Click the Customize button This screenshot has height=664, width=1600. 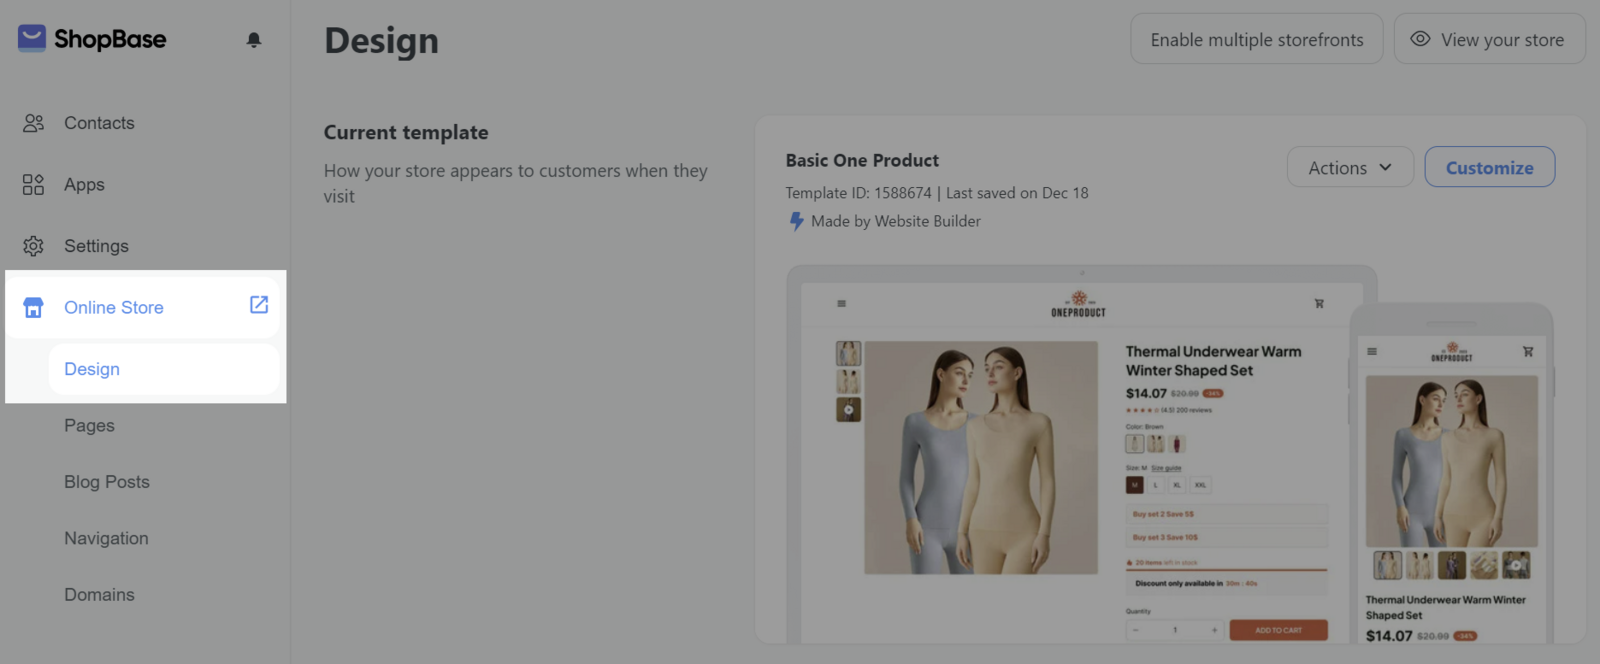click(1489, 168)
